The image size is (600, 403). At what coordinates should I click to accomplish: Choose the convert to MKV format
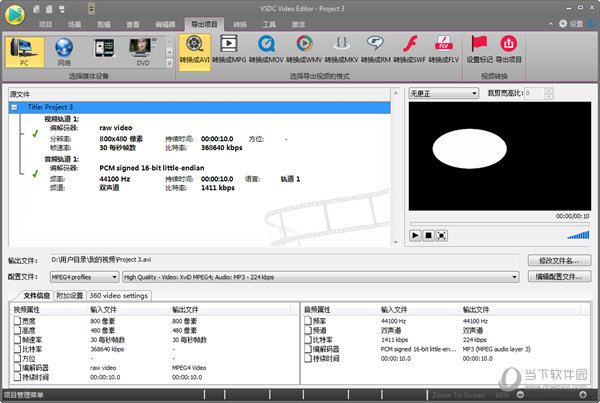(x=342, y=50)
